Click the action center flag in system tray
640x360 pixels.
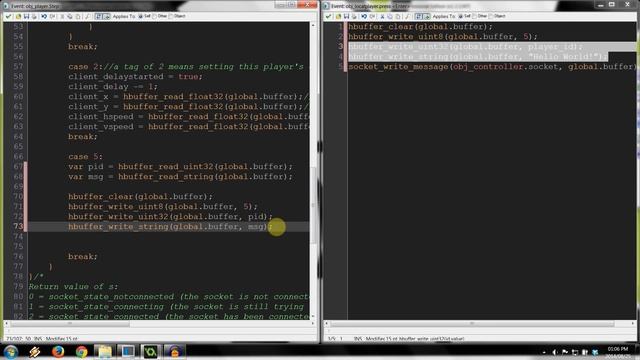click(565, 352)
